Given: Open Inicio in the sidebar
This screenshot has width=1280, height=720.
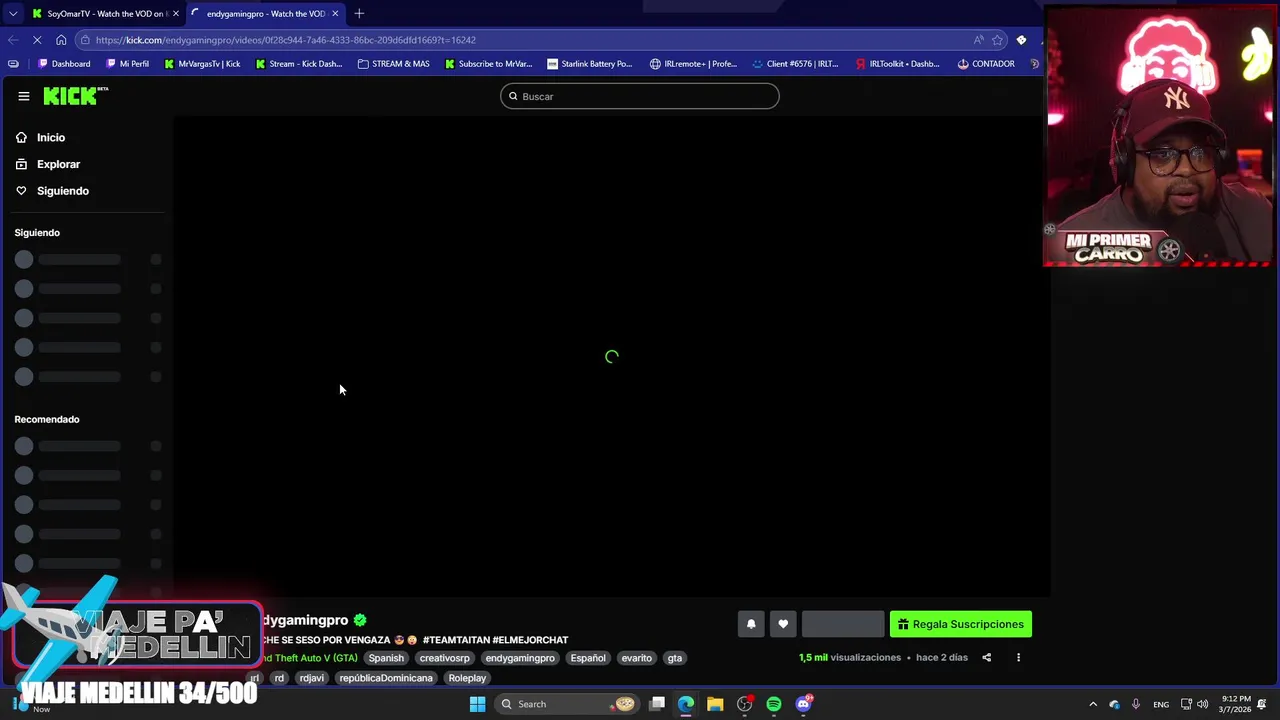Looking at the screenshot, I should tap(50, 137).
